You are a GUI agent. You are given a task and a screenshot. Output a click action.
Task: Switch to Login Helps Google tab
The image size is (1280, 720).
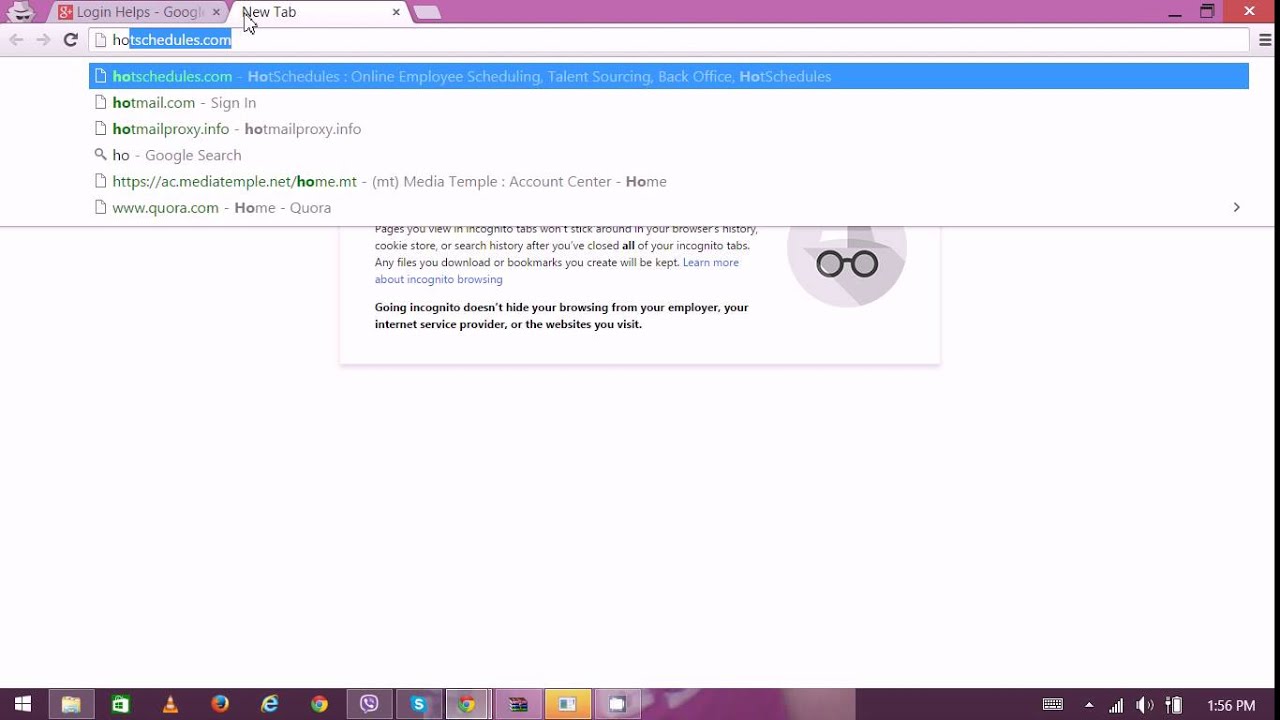click(138, 12)
